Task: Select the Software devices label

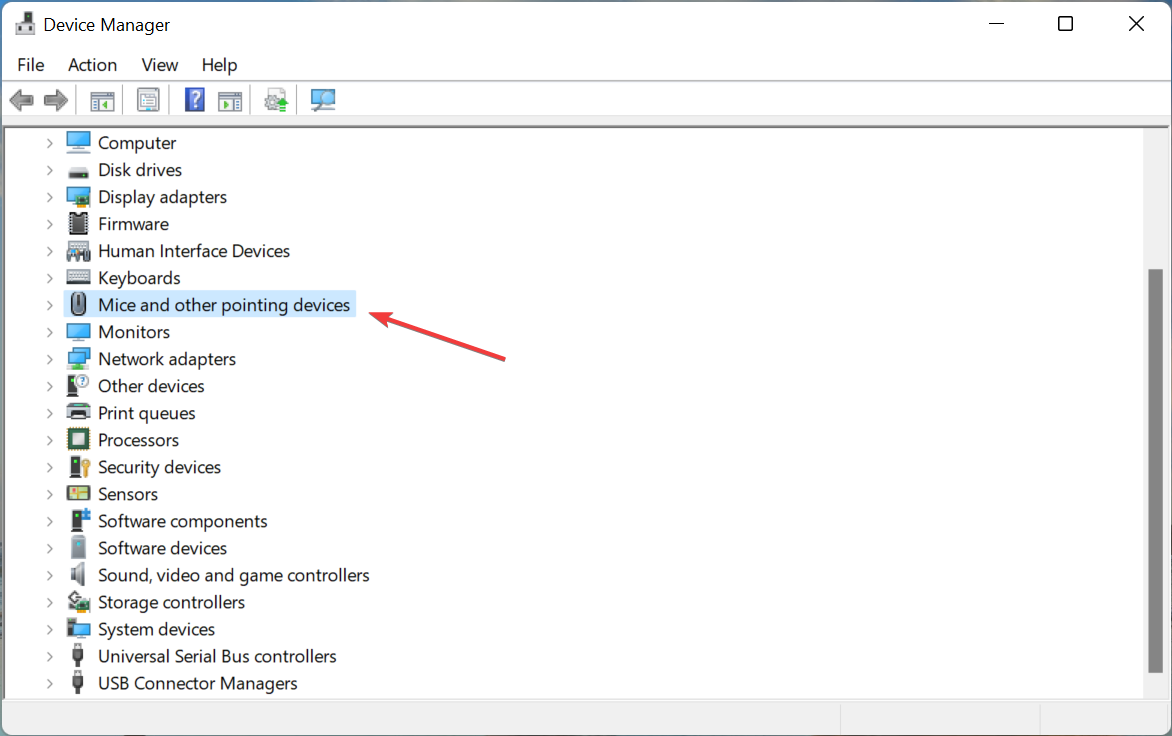Action: click(162, 548)
